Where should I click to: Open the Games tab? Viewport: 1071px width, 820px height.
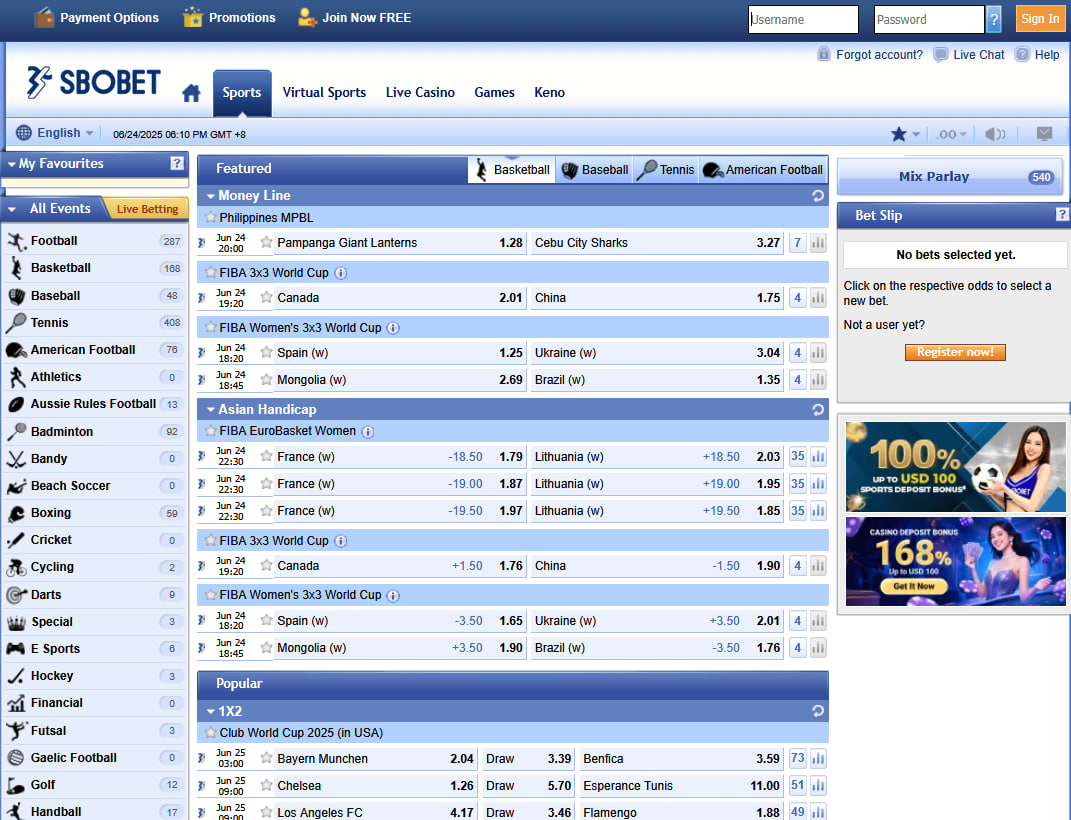tap(495, 92)
